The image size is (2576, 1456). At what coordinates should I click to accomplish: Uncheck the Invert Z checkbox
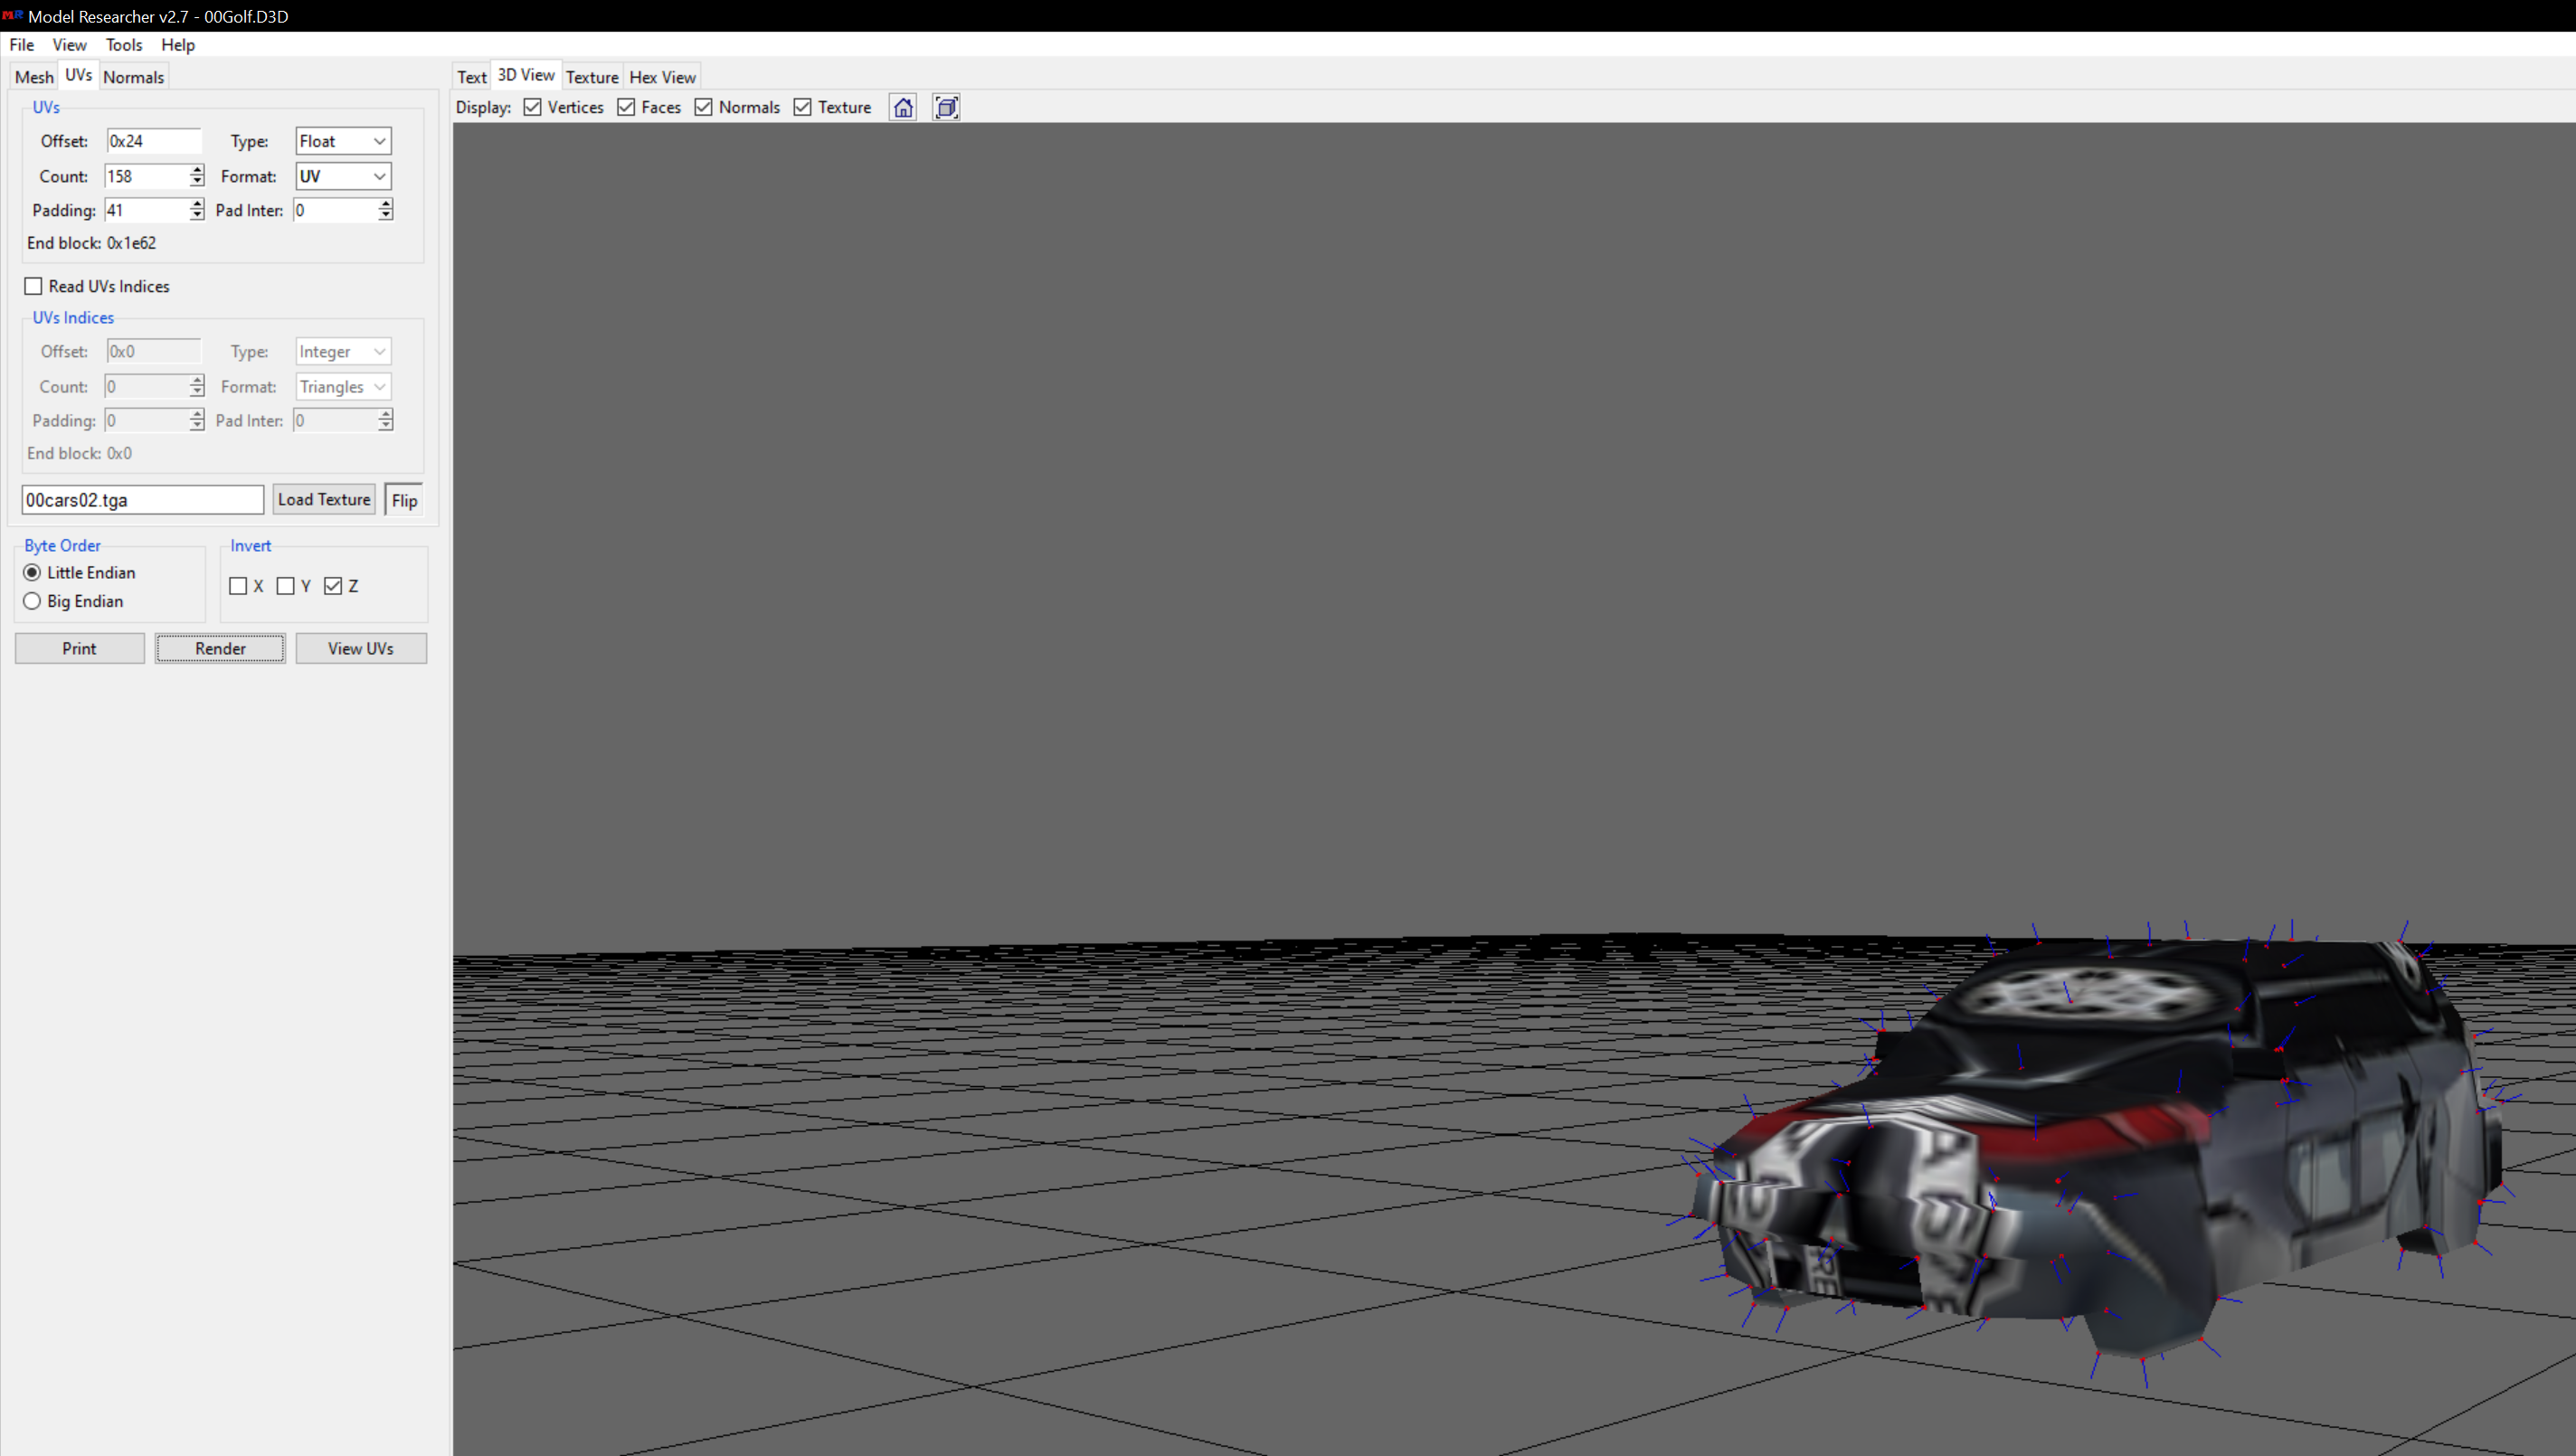(334, 586)
